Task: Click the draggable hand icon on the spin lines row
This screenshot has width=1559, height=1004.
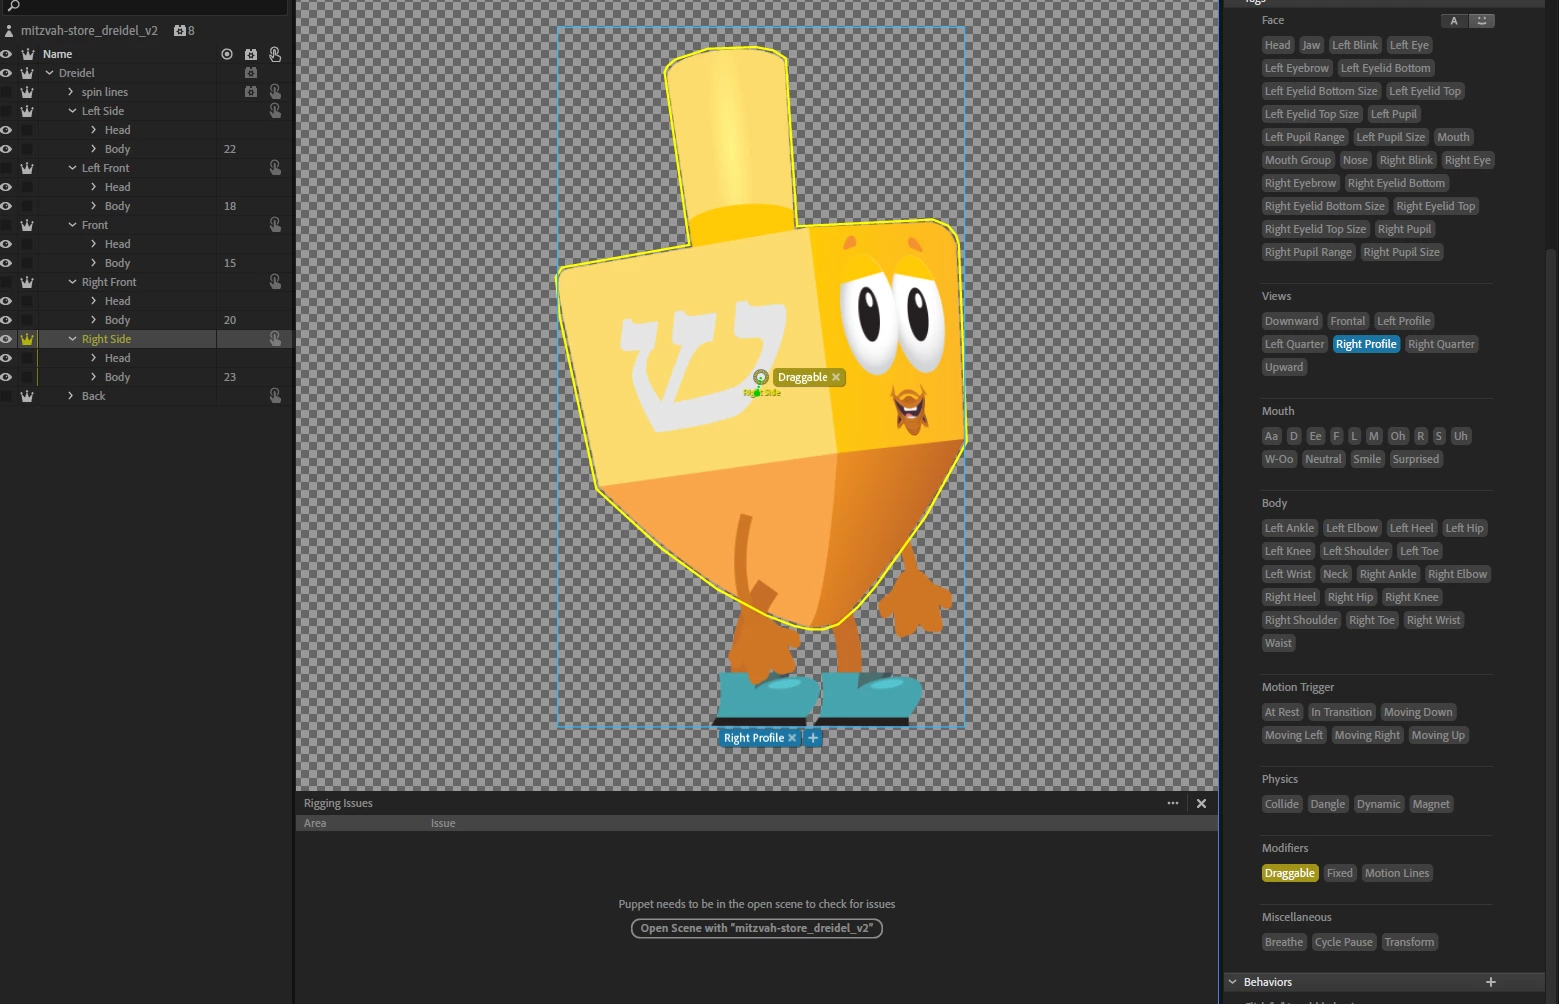Action: pyautogui.click(x=275, y=92)
